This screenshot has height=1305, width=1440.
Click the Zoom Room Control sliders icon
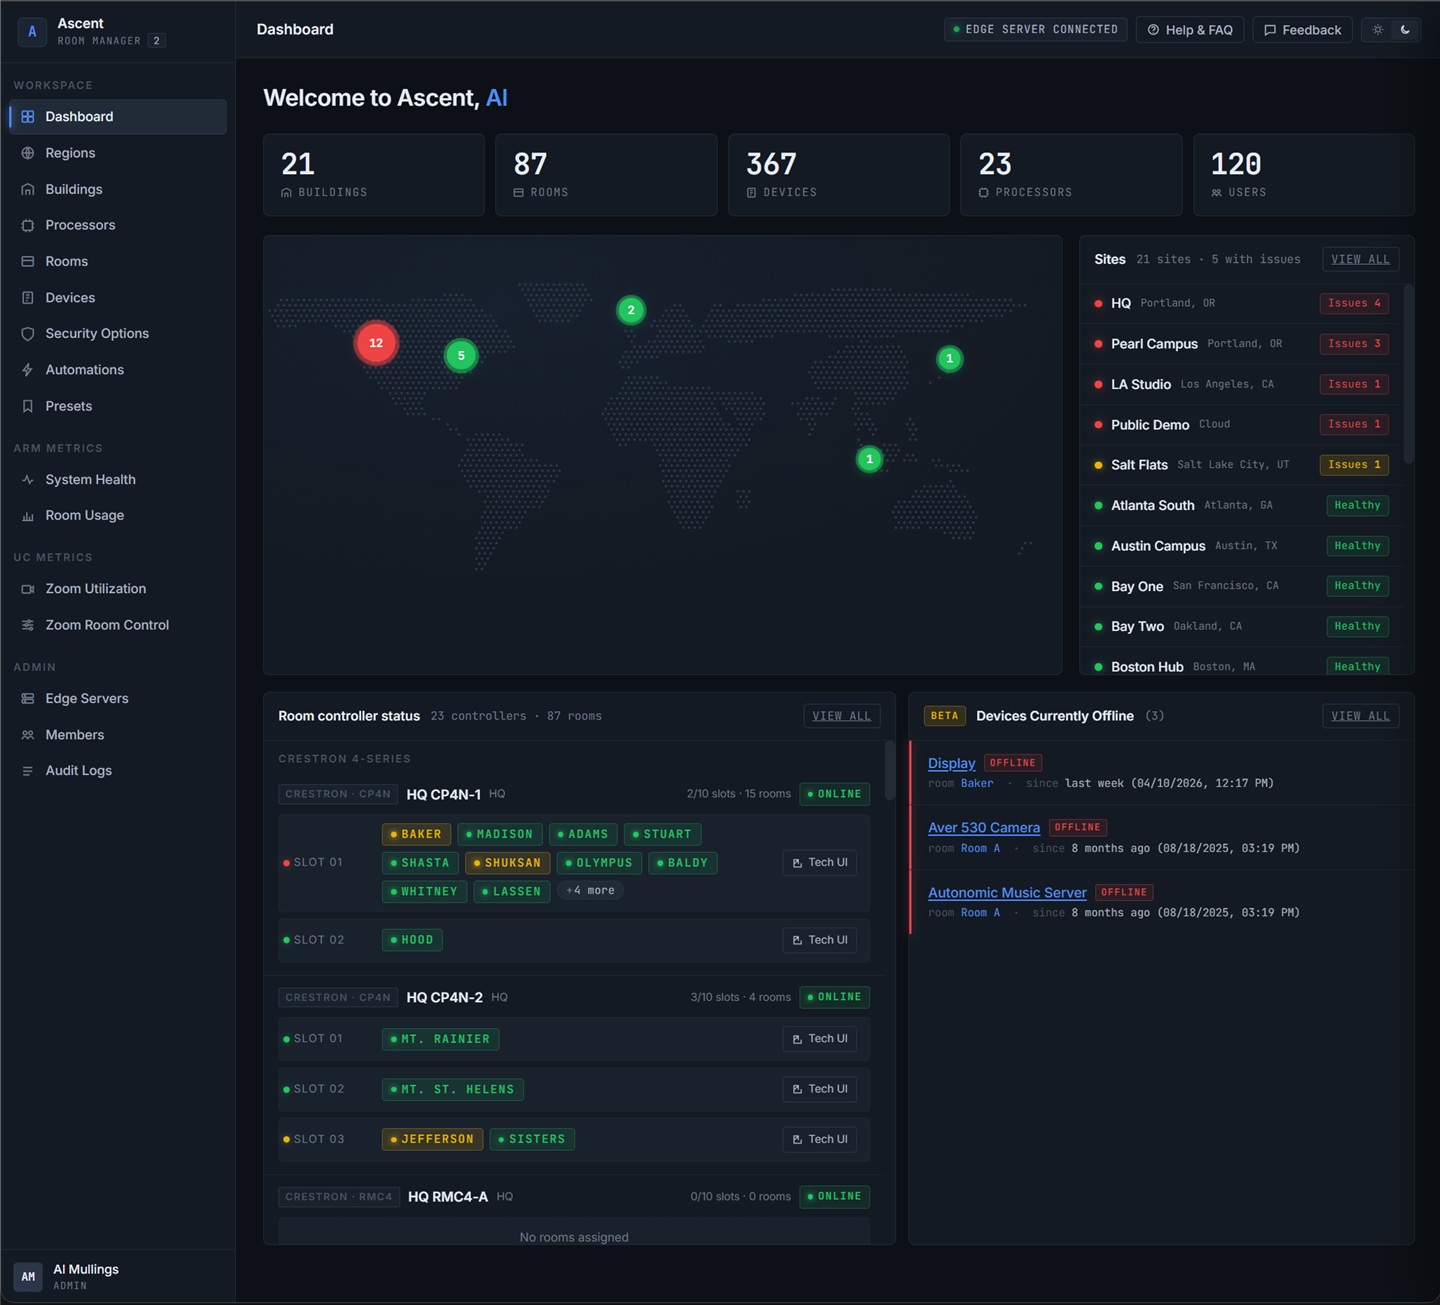click(x=28, y=625)
